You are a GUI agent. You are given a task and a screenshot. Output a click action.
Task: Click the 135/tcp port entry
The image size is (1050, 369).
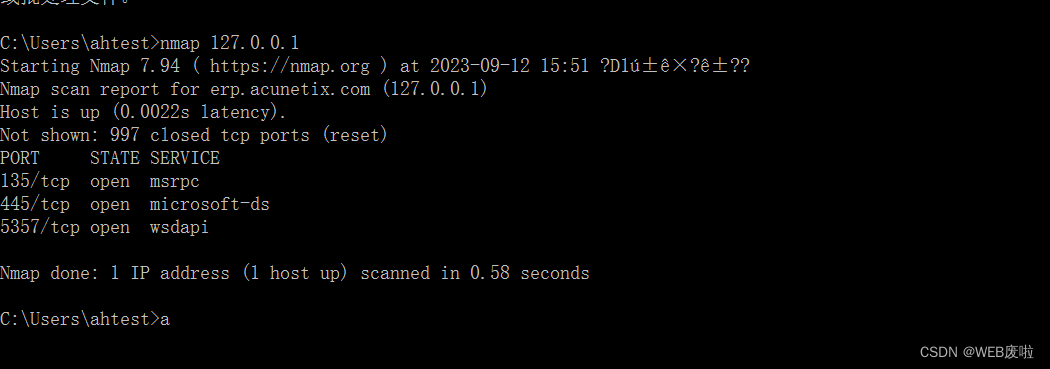tap(35, 181)
